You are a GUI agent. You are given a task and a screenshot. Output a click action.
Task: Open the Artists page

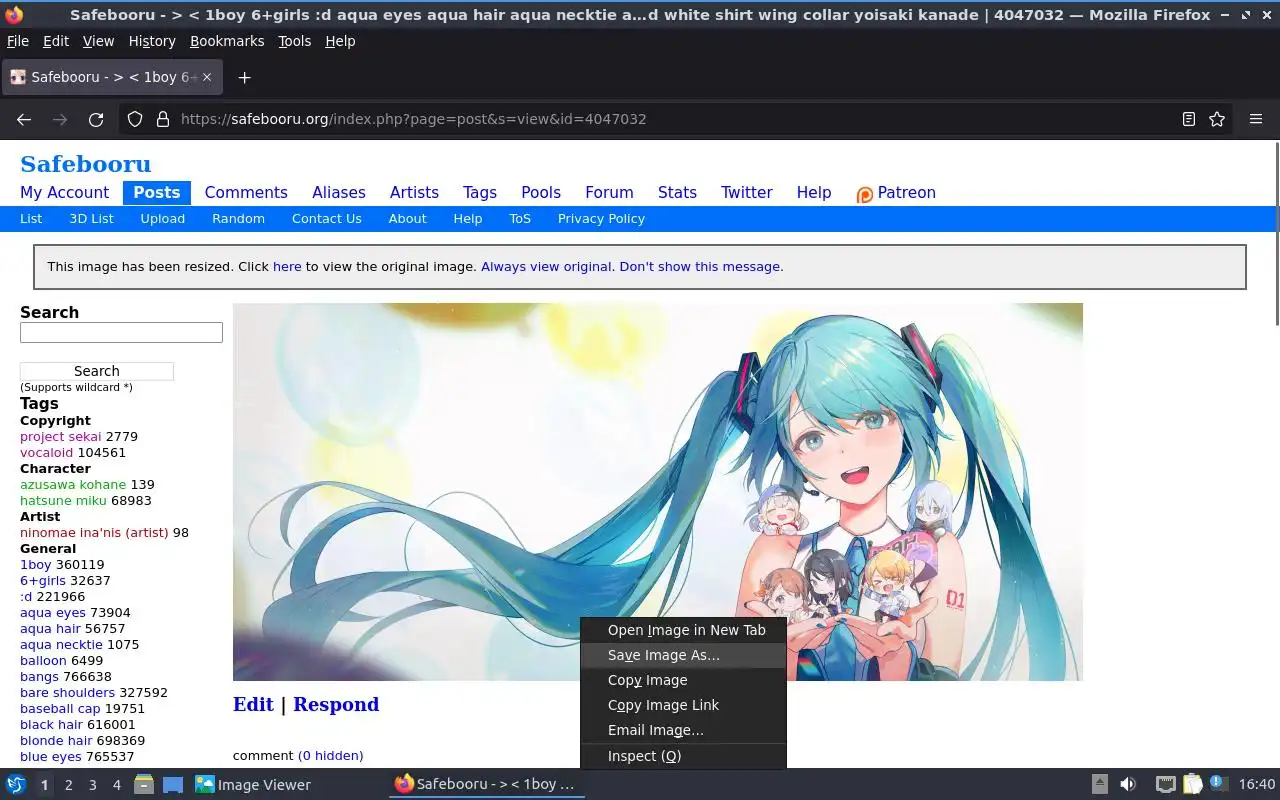[414, 193]
